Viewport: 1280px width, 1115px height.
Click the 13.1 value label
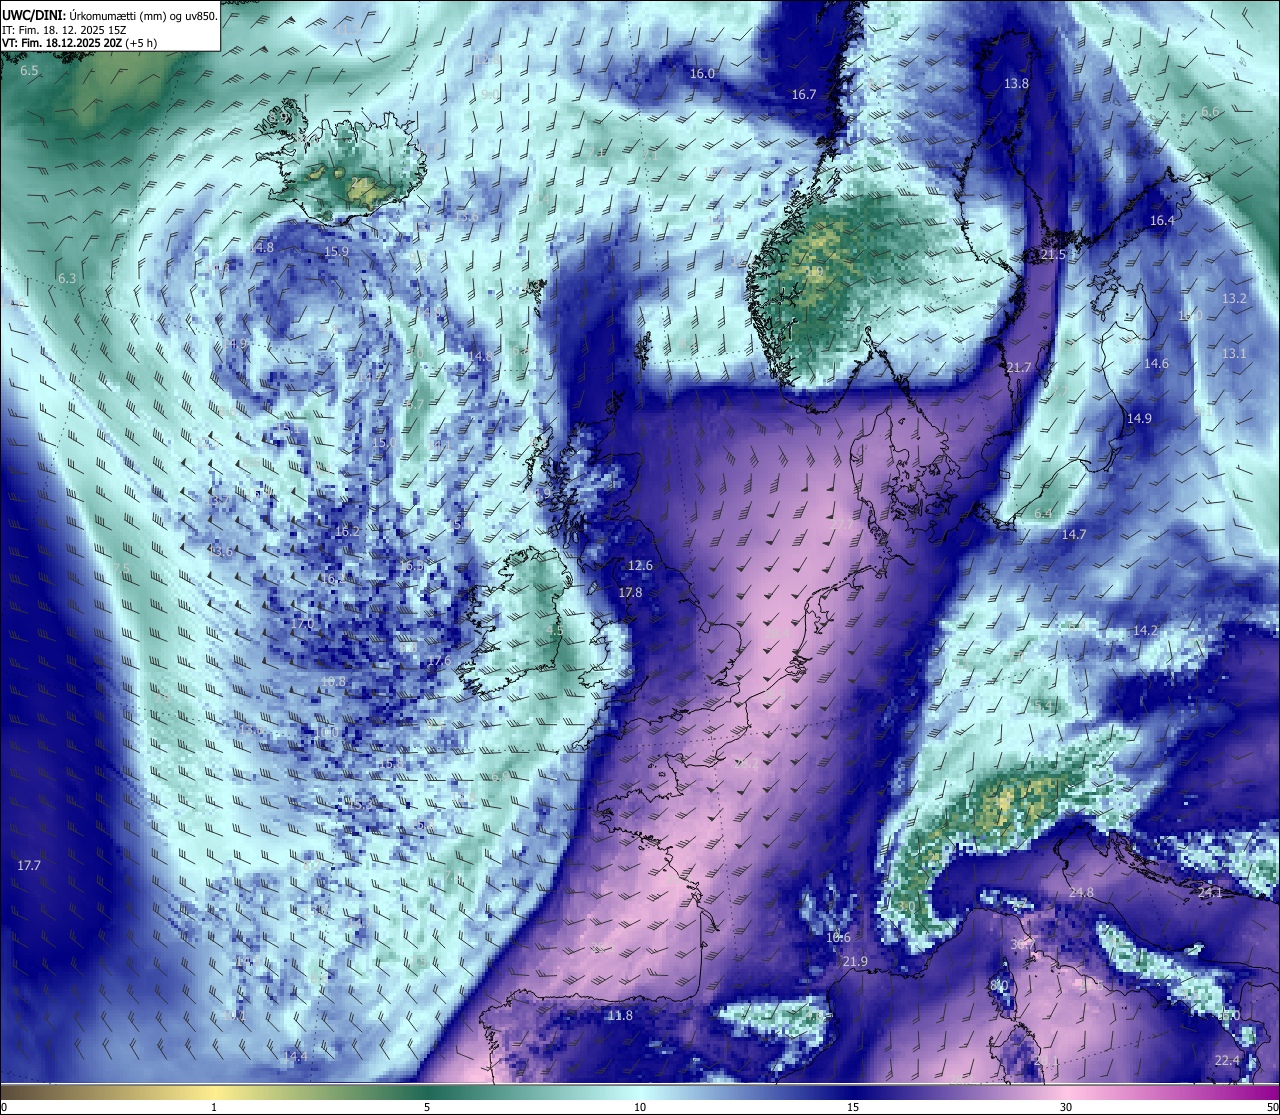1234,353
